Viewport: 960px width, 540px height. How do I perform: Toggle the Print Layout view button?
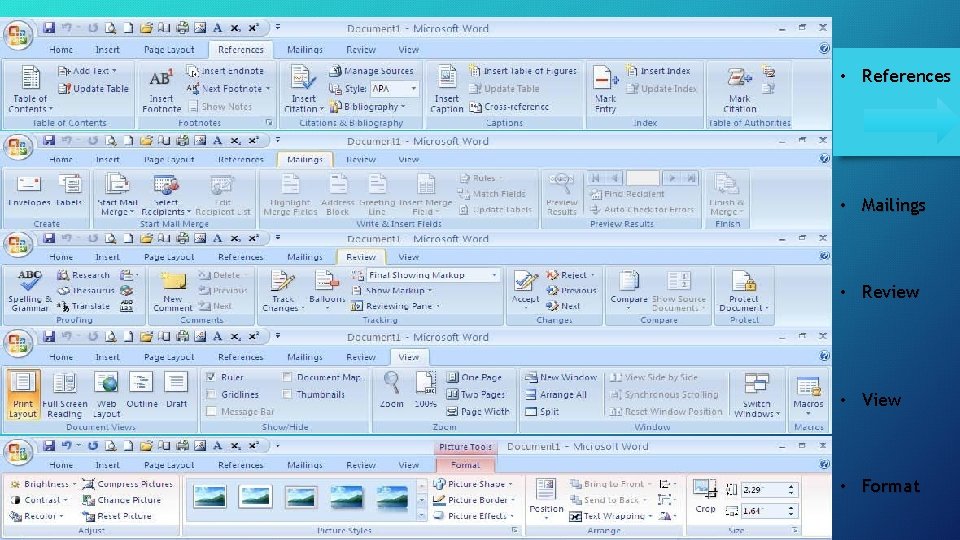[x=23, y=394]
